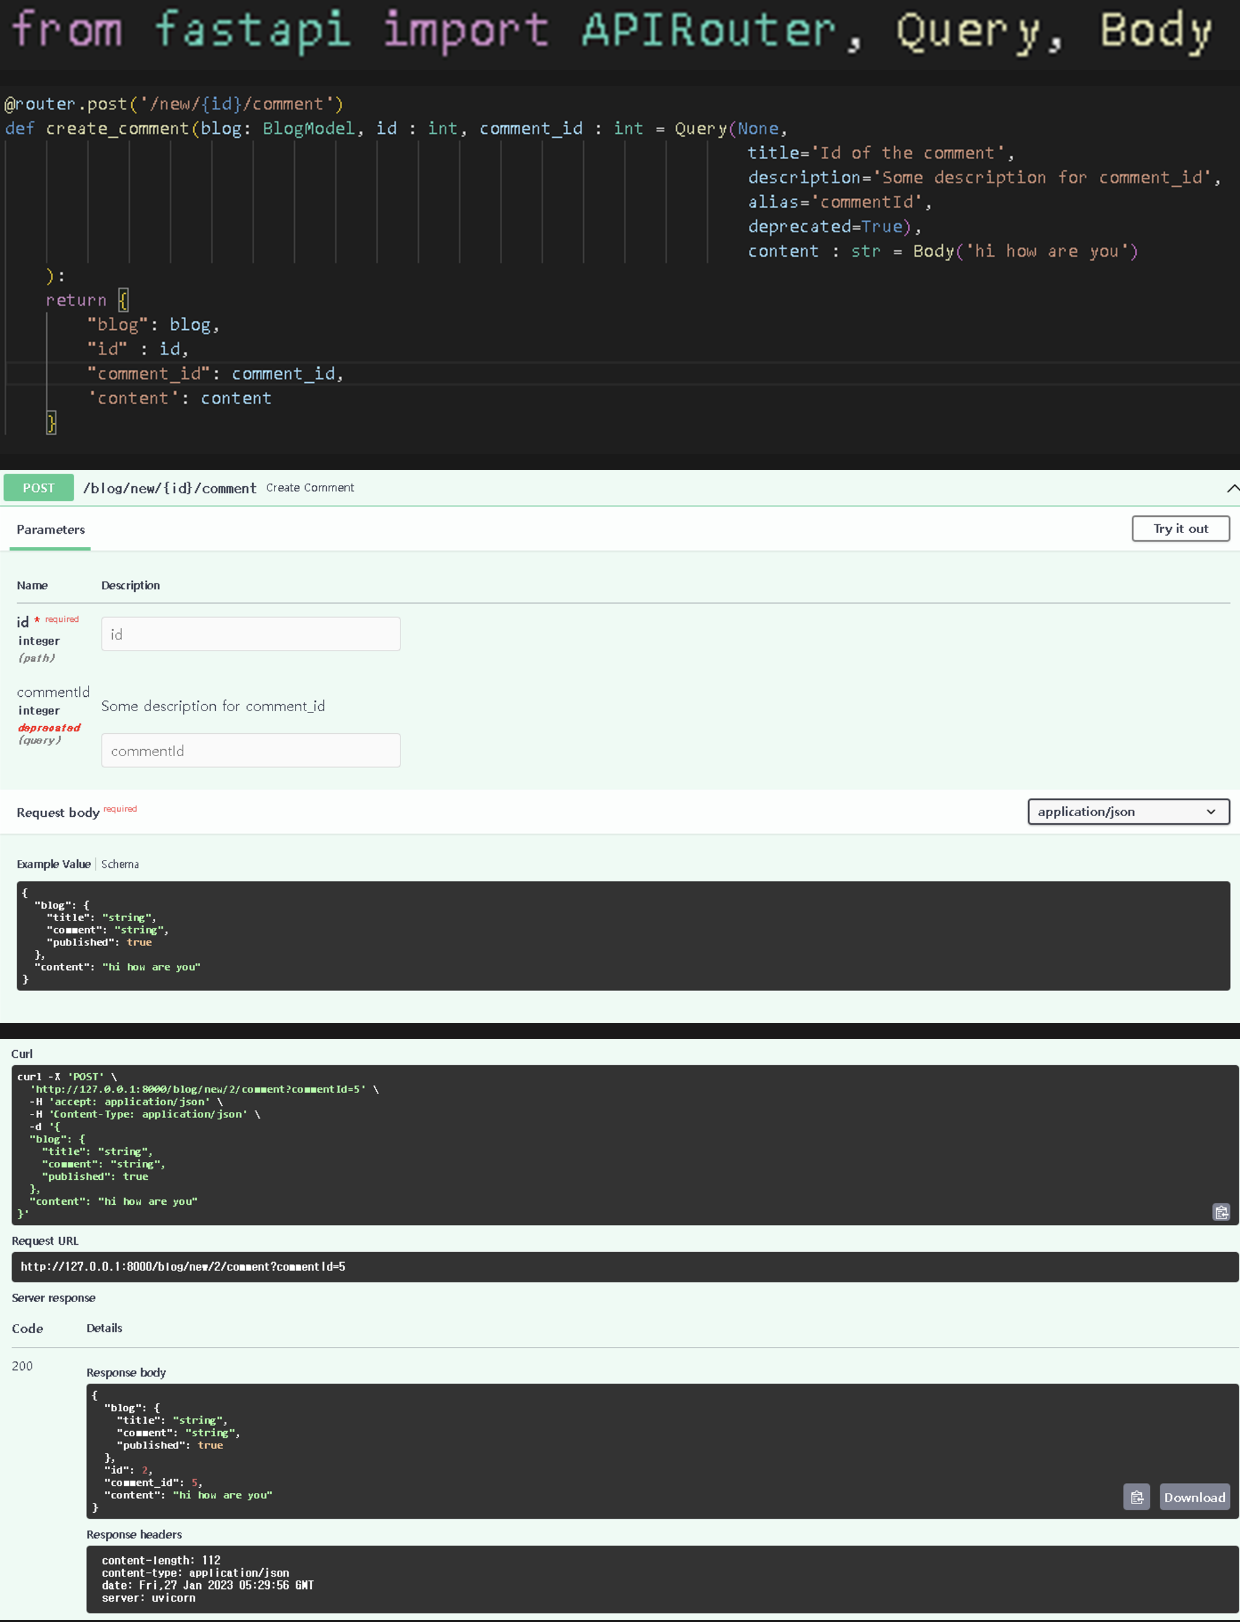
Task: Select the Parameters tab
Action: [50, 530]
